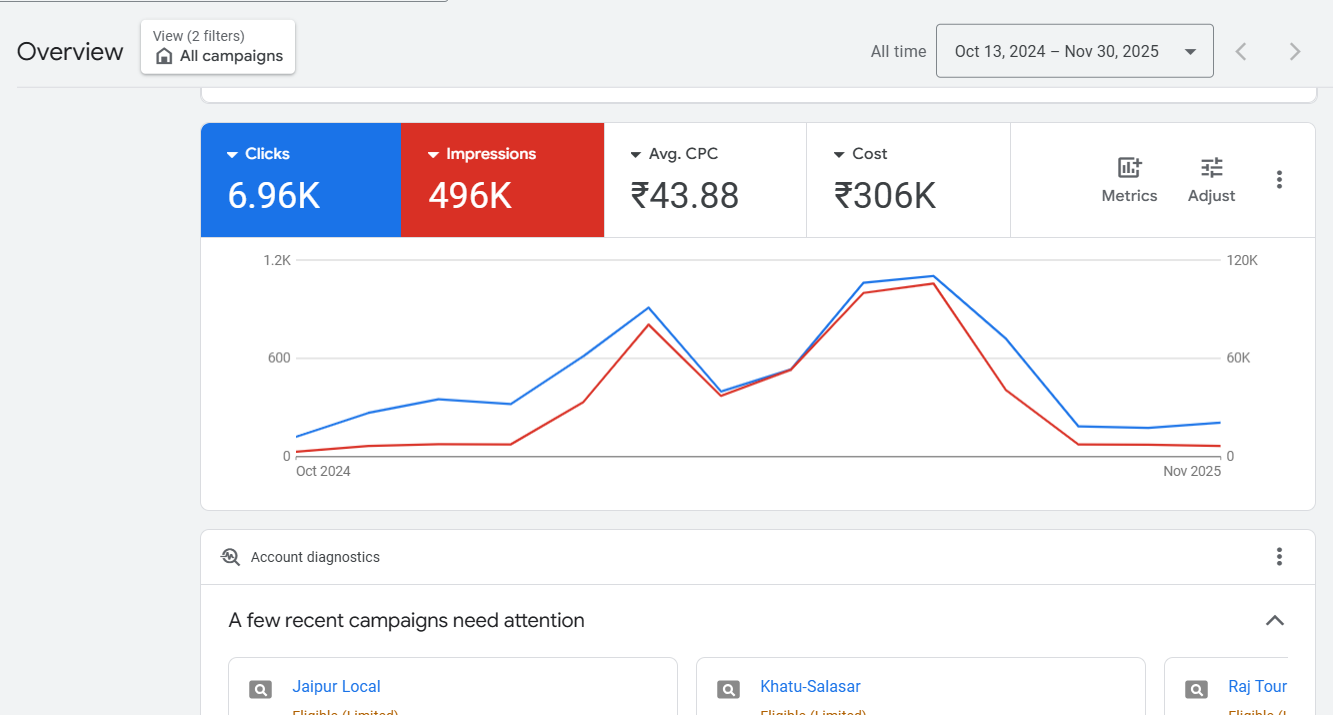The image size is (1333, 715).
Task: Go to the previous date range
Action: 1241,52
